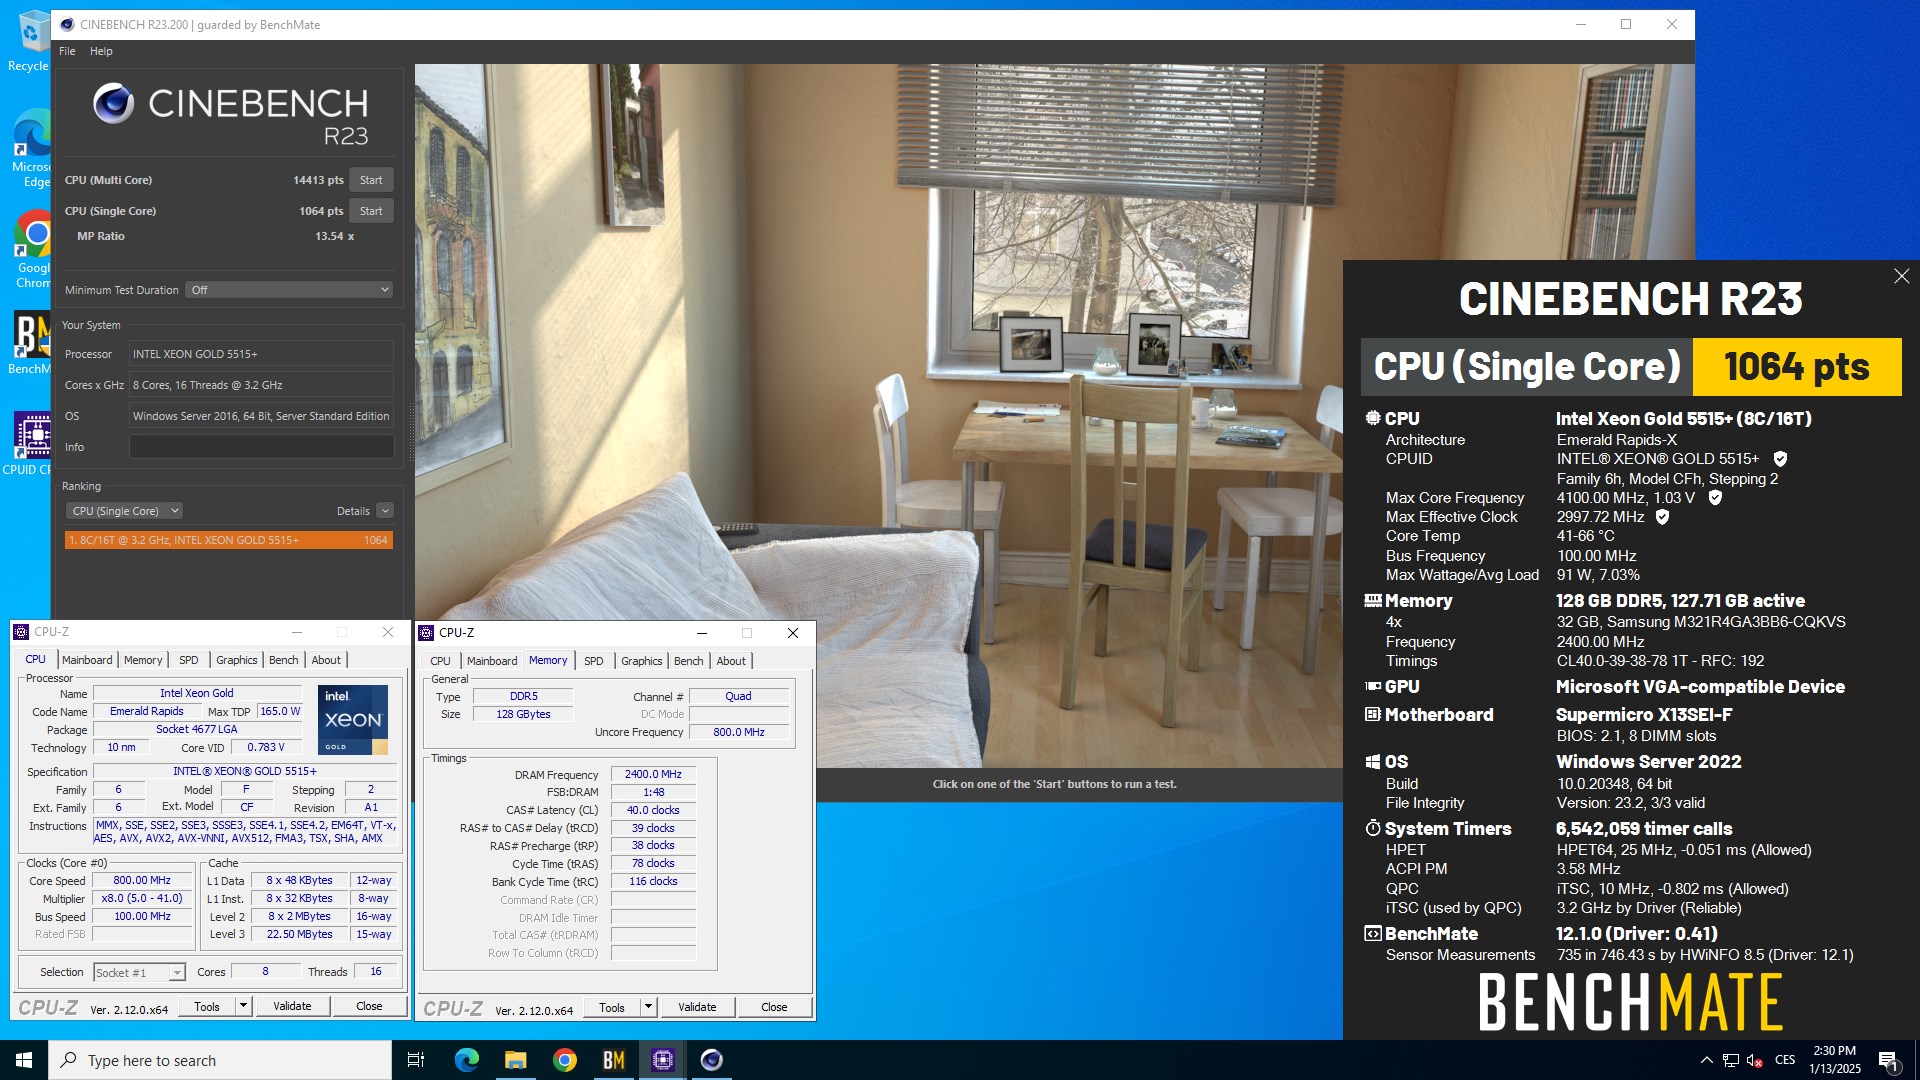Switch to Mainboard tab in left CPU-Z
The image size is (1920, 1080).
87,660
